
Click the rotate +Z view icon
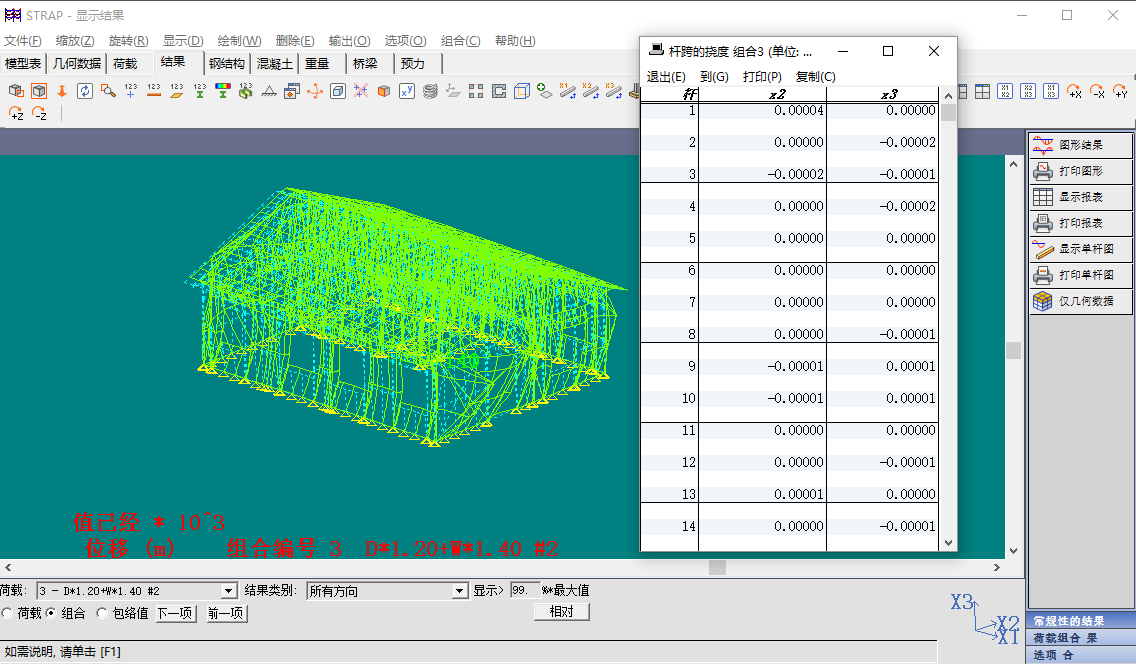click(x=16, y=114)
